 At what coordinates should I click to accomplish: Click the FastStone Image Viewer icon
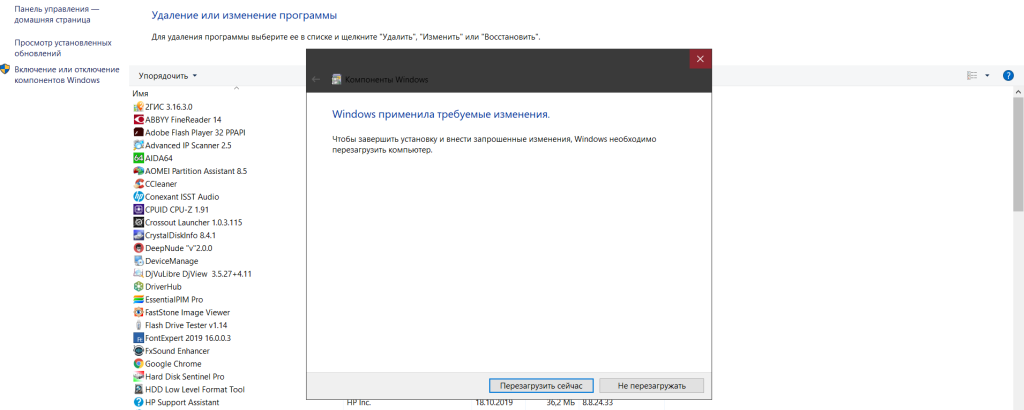pyautogui.click(x=138, y=312)
